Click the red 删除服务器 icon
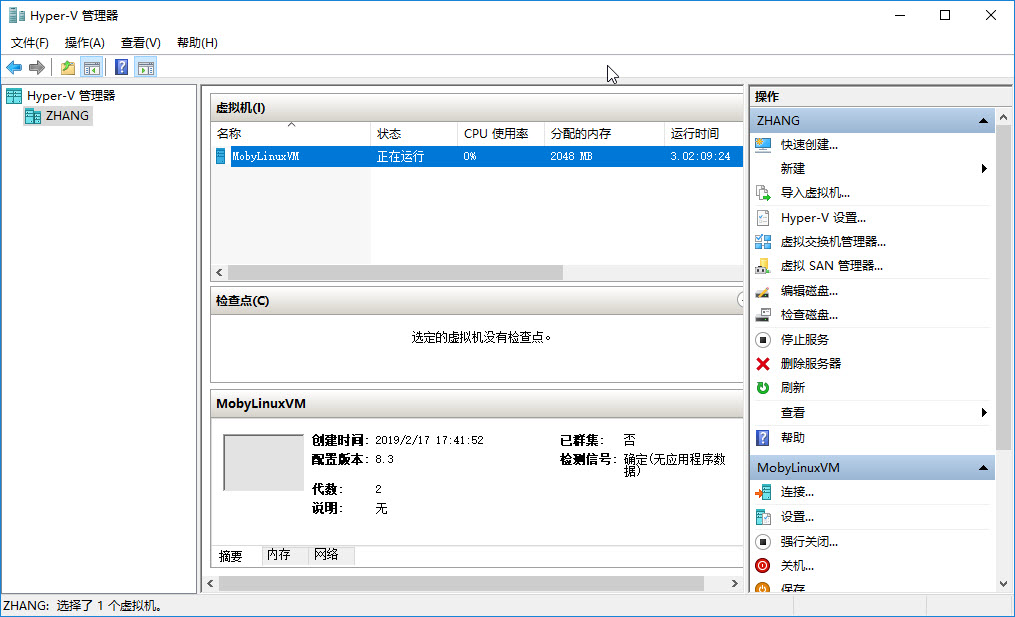The width and height of the screenshot is (1015, 617). 763,364
